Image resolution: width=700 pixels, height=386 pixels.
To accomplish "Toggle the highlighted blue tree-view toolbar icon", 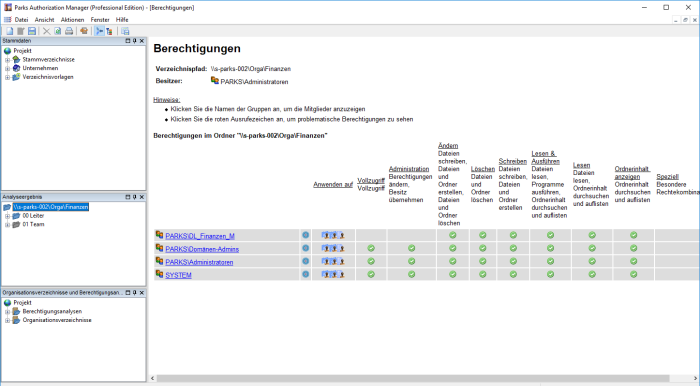I will pos(99,31).
